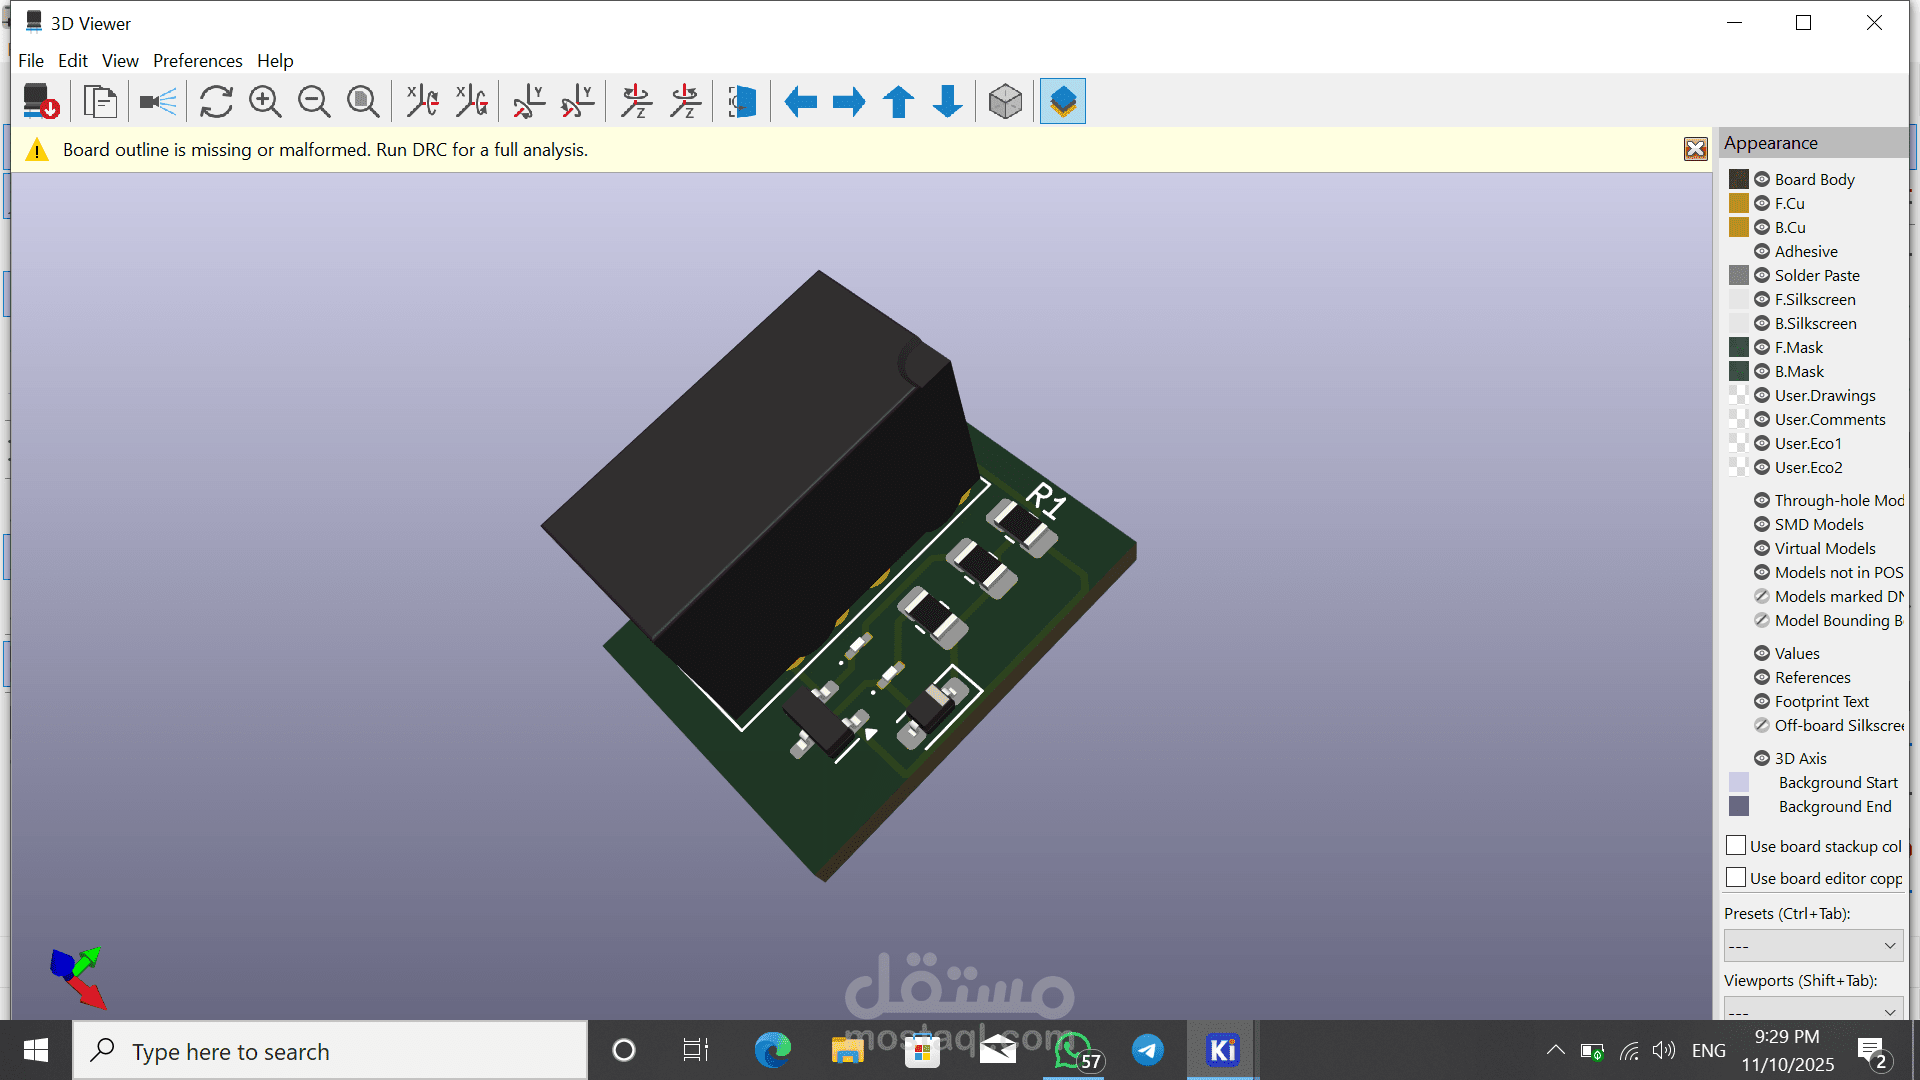1920x1080 pixels.
Task: Check Use board editor copper colors
Action: [1736, 878]
